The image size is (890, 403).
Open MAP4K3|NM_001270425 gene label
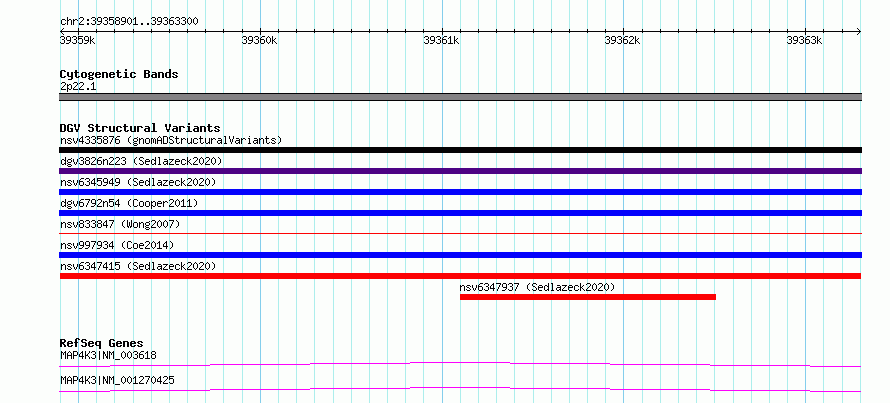coord(117,380)
